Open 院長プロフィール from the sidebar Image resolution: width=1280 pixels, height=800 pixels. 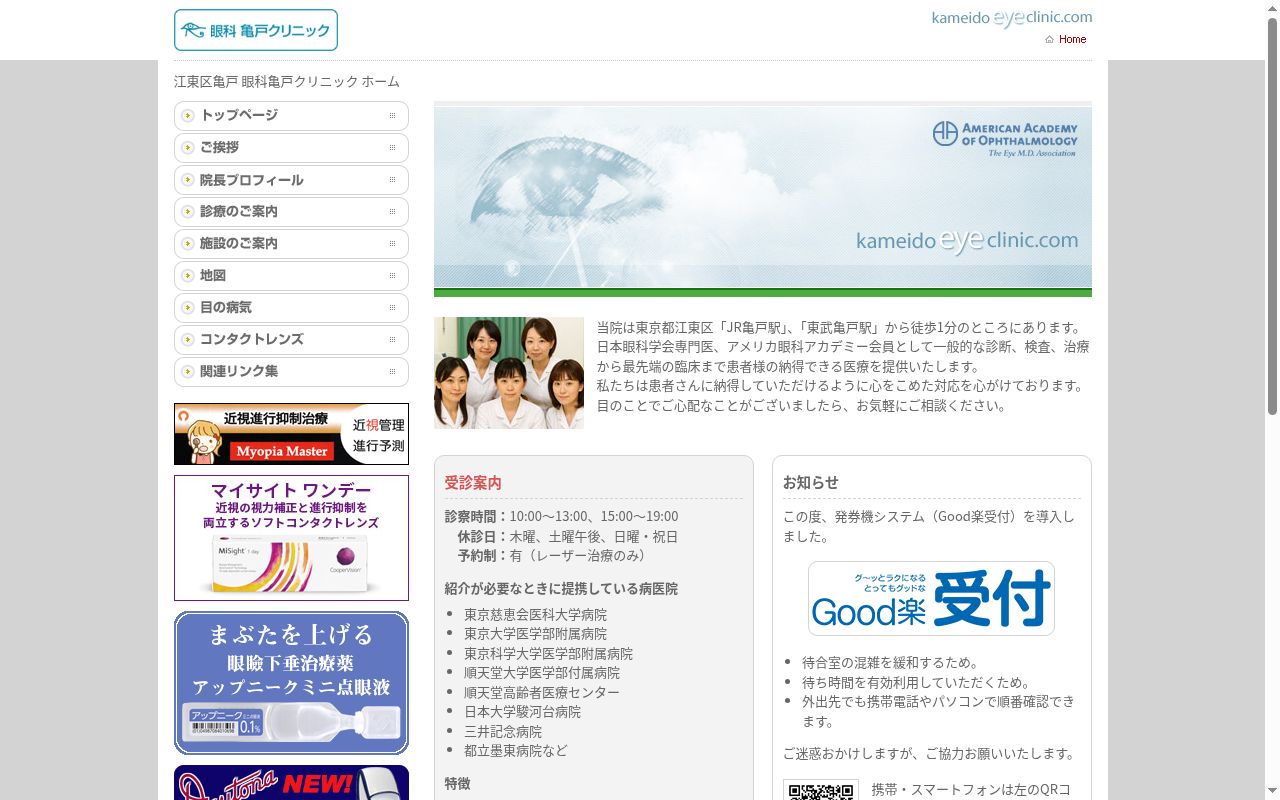[x=291, y=180]
